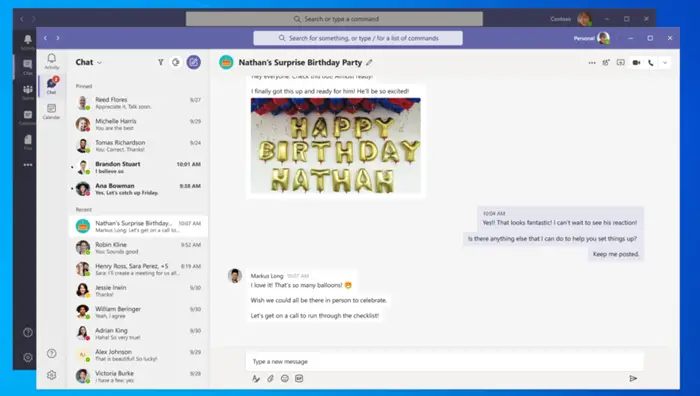Open the emoji picker
The image size is (700, 396).
[x=284, y=379]
